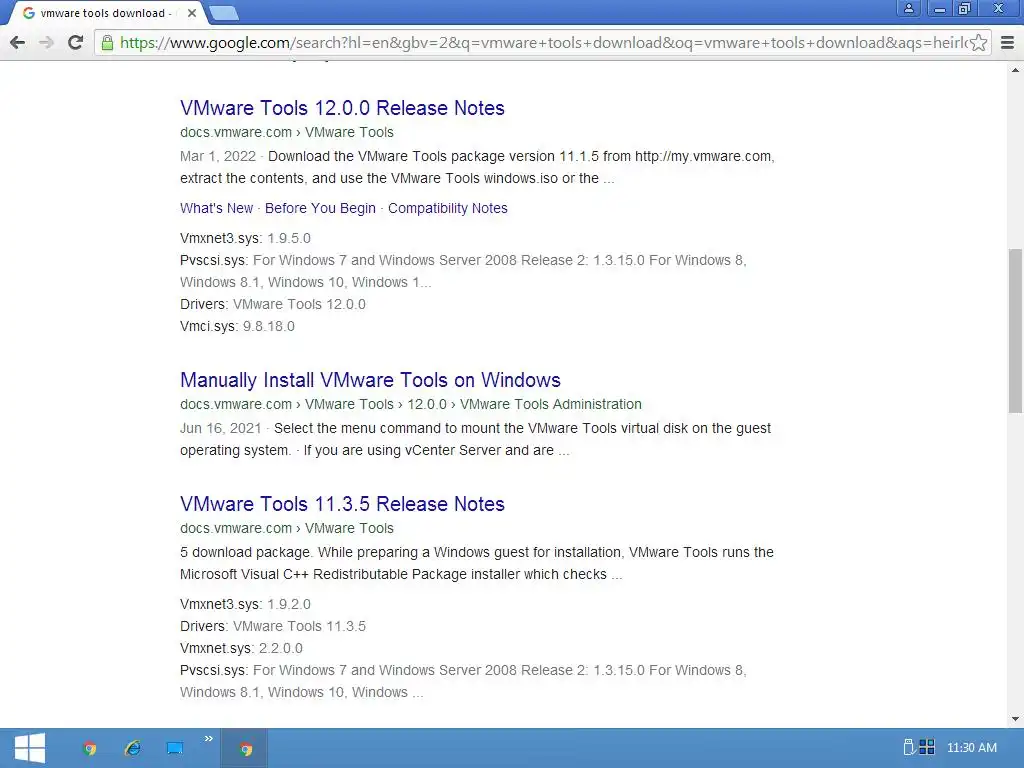Open the Windows Start button
This screenshot has width=1024, height=768.
tap(30, 748)
